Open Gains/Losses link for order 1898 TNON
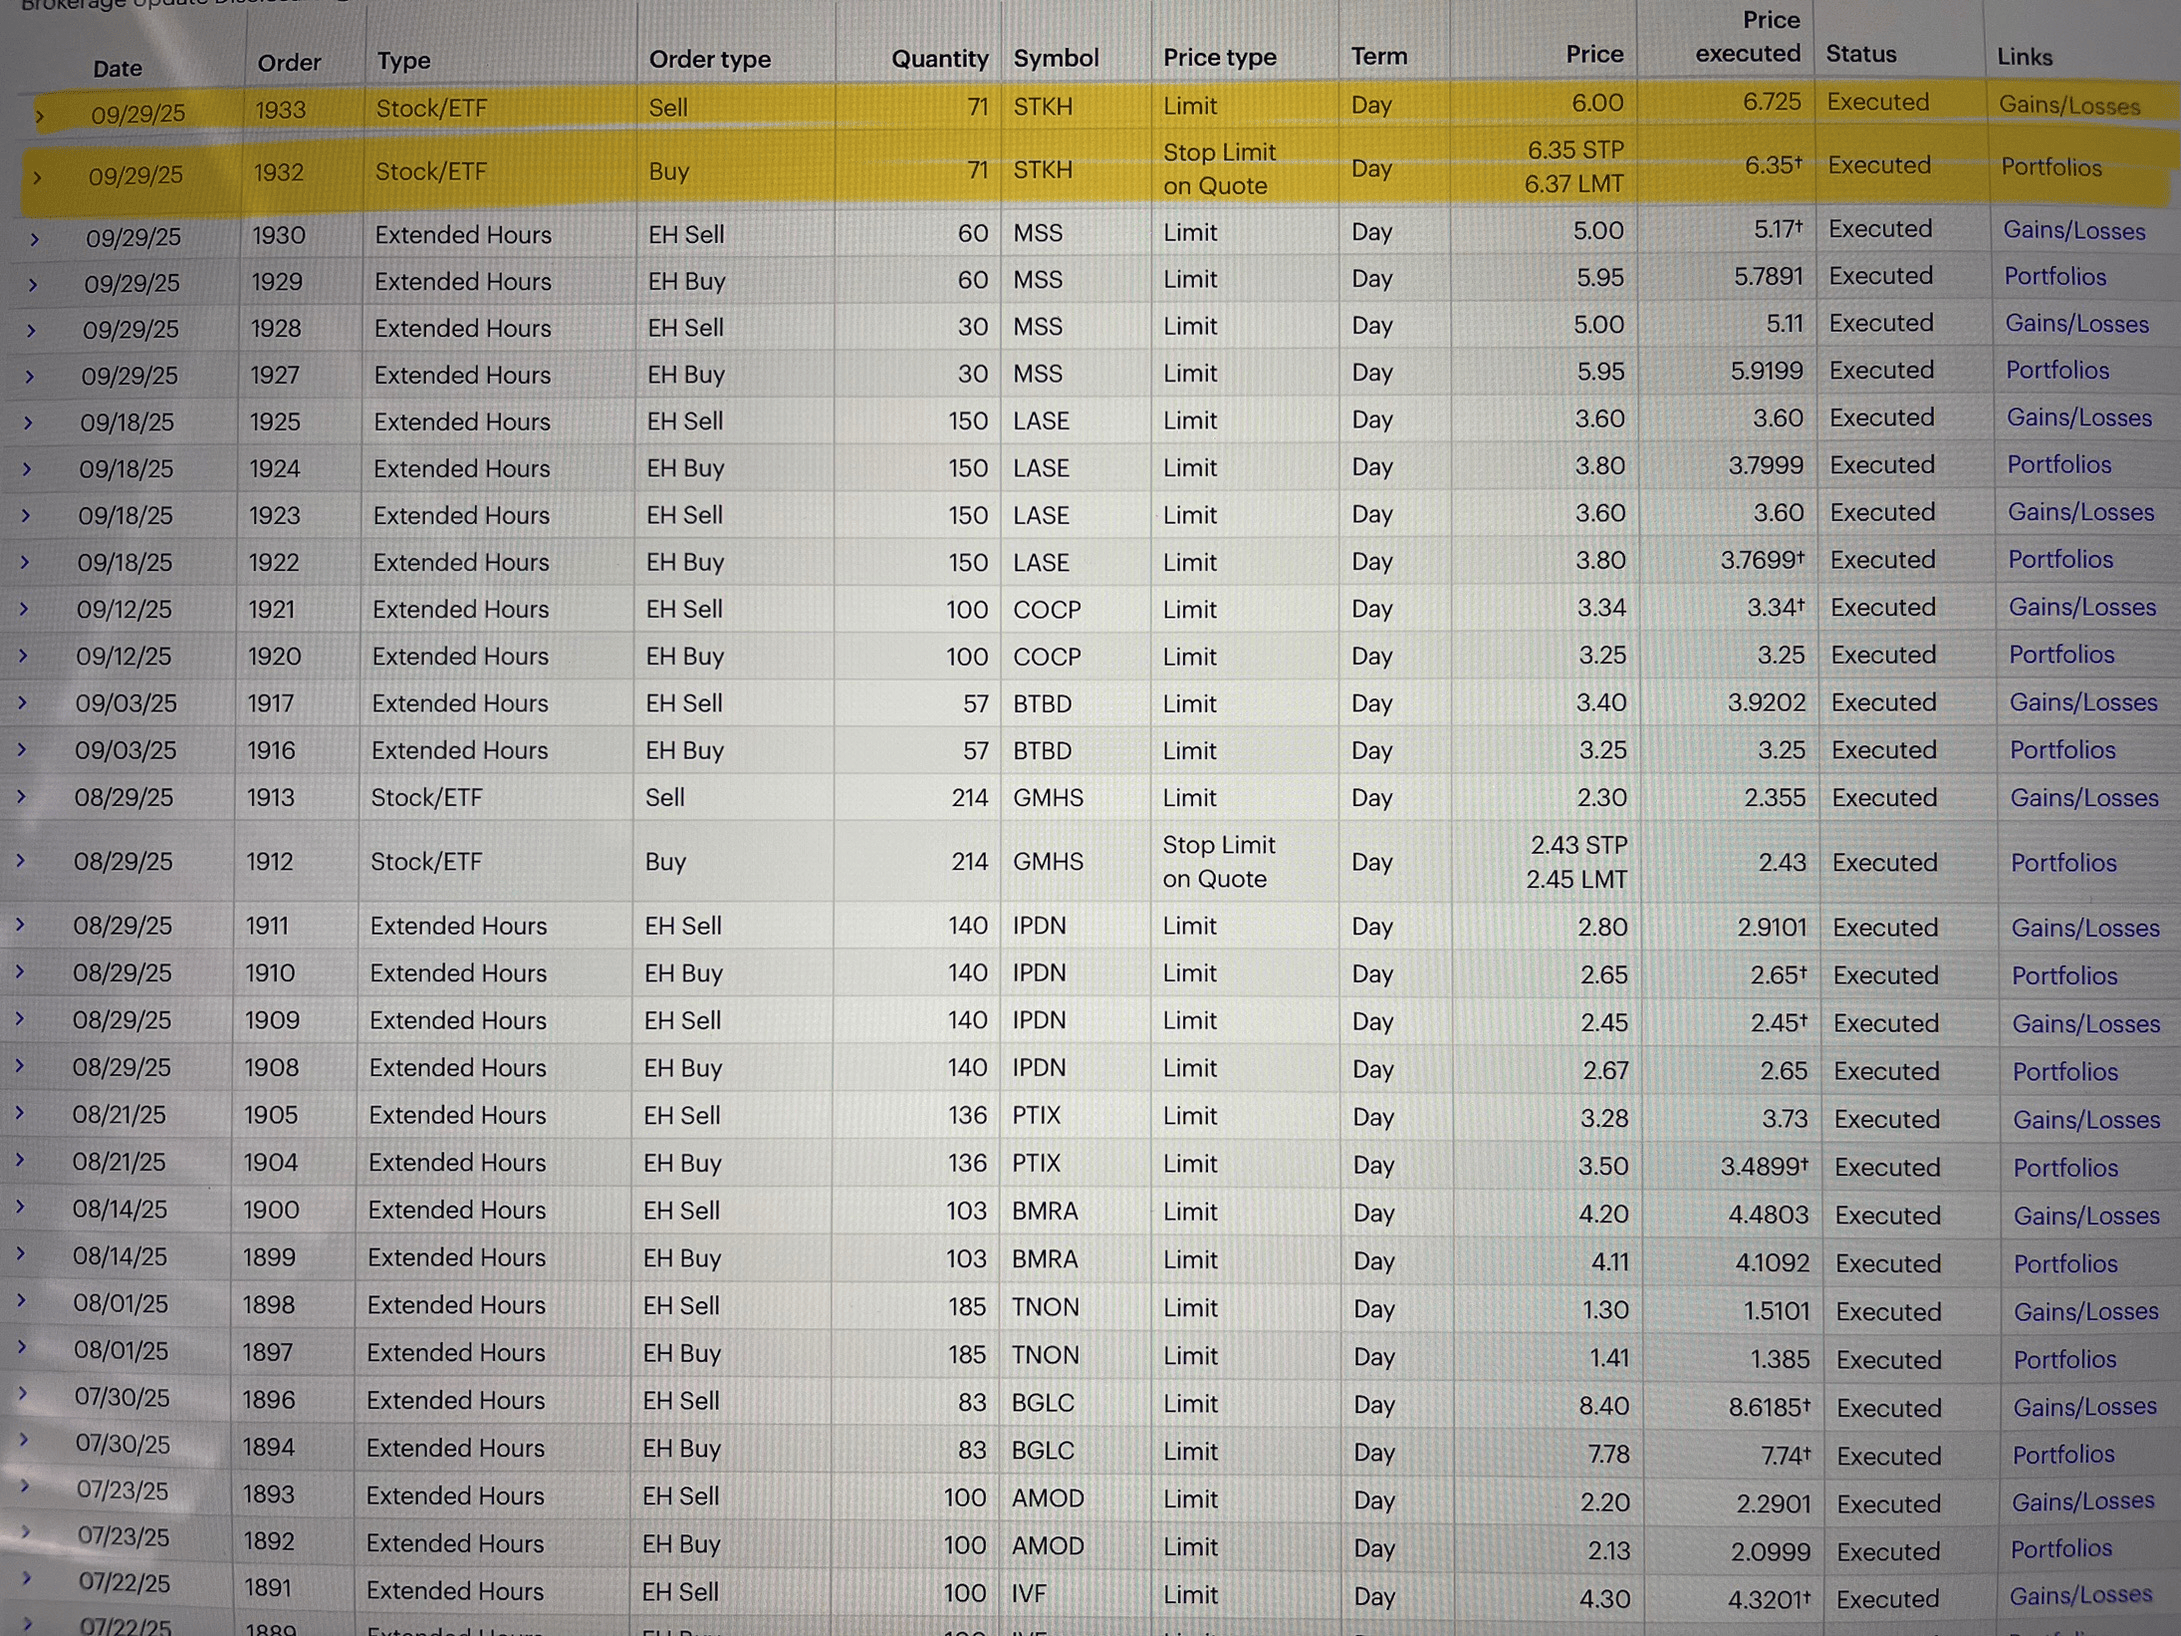 click(x=2085, y=1311)
